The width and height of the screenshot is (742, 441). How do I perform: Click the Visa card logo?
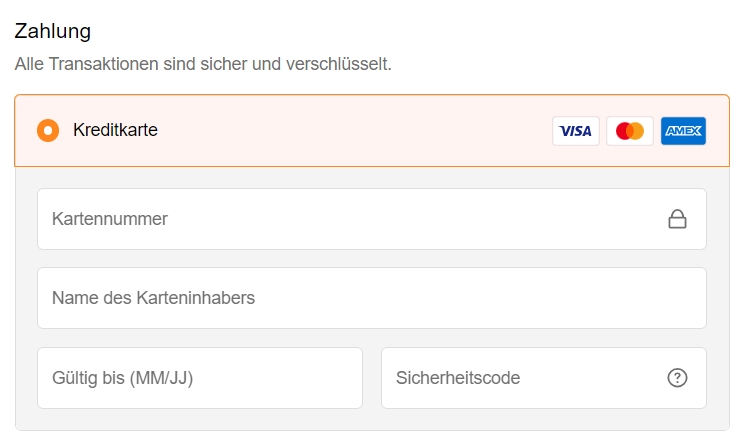575,131
